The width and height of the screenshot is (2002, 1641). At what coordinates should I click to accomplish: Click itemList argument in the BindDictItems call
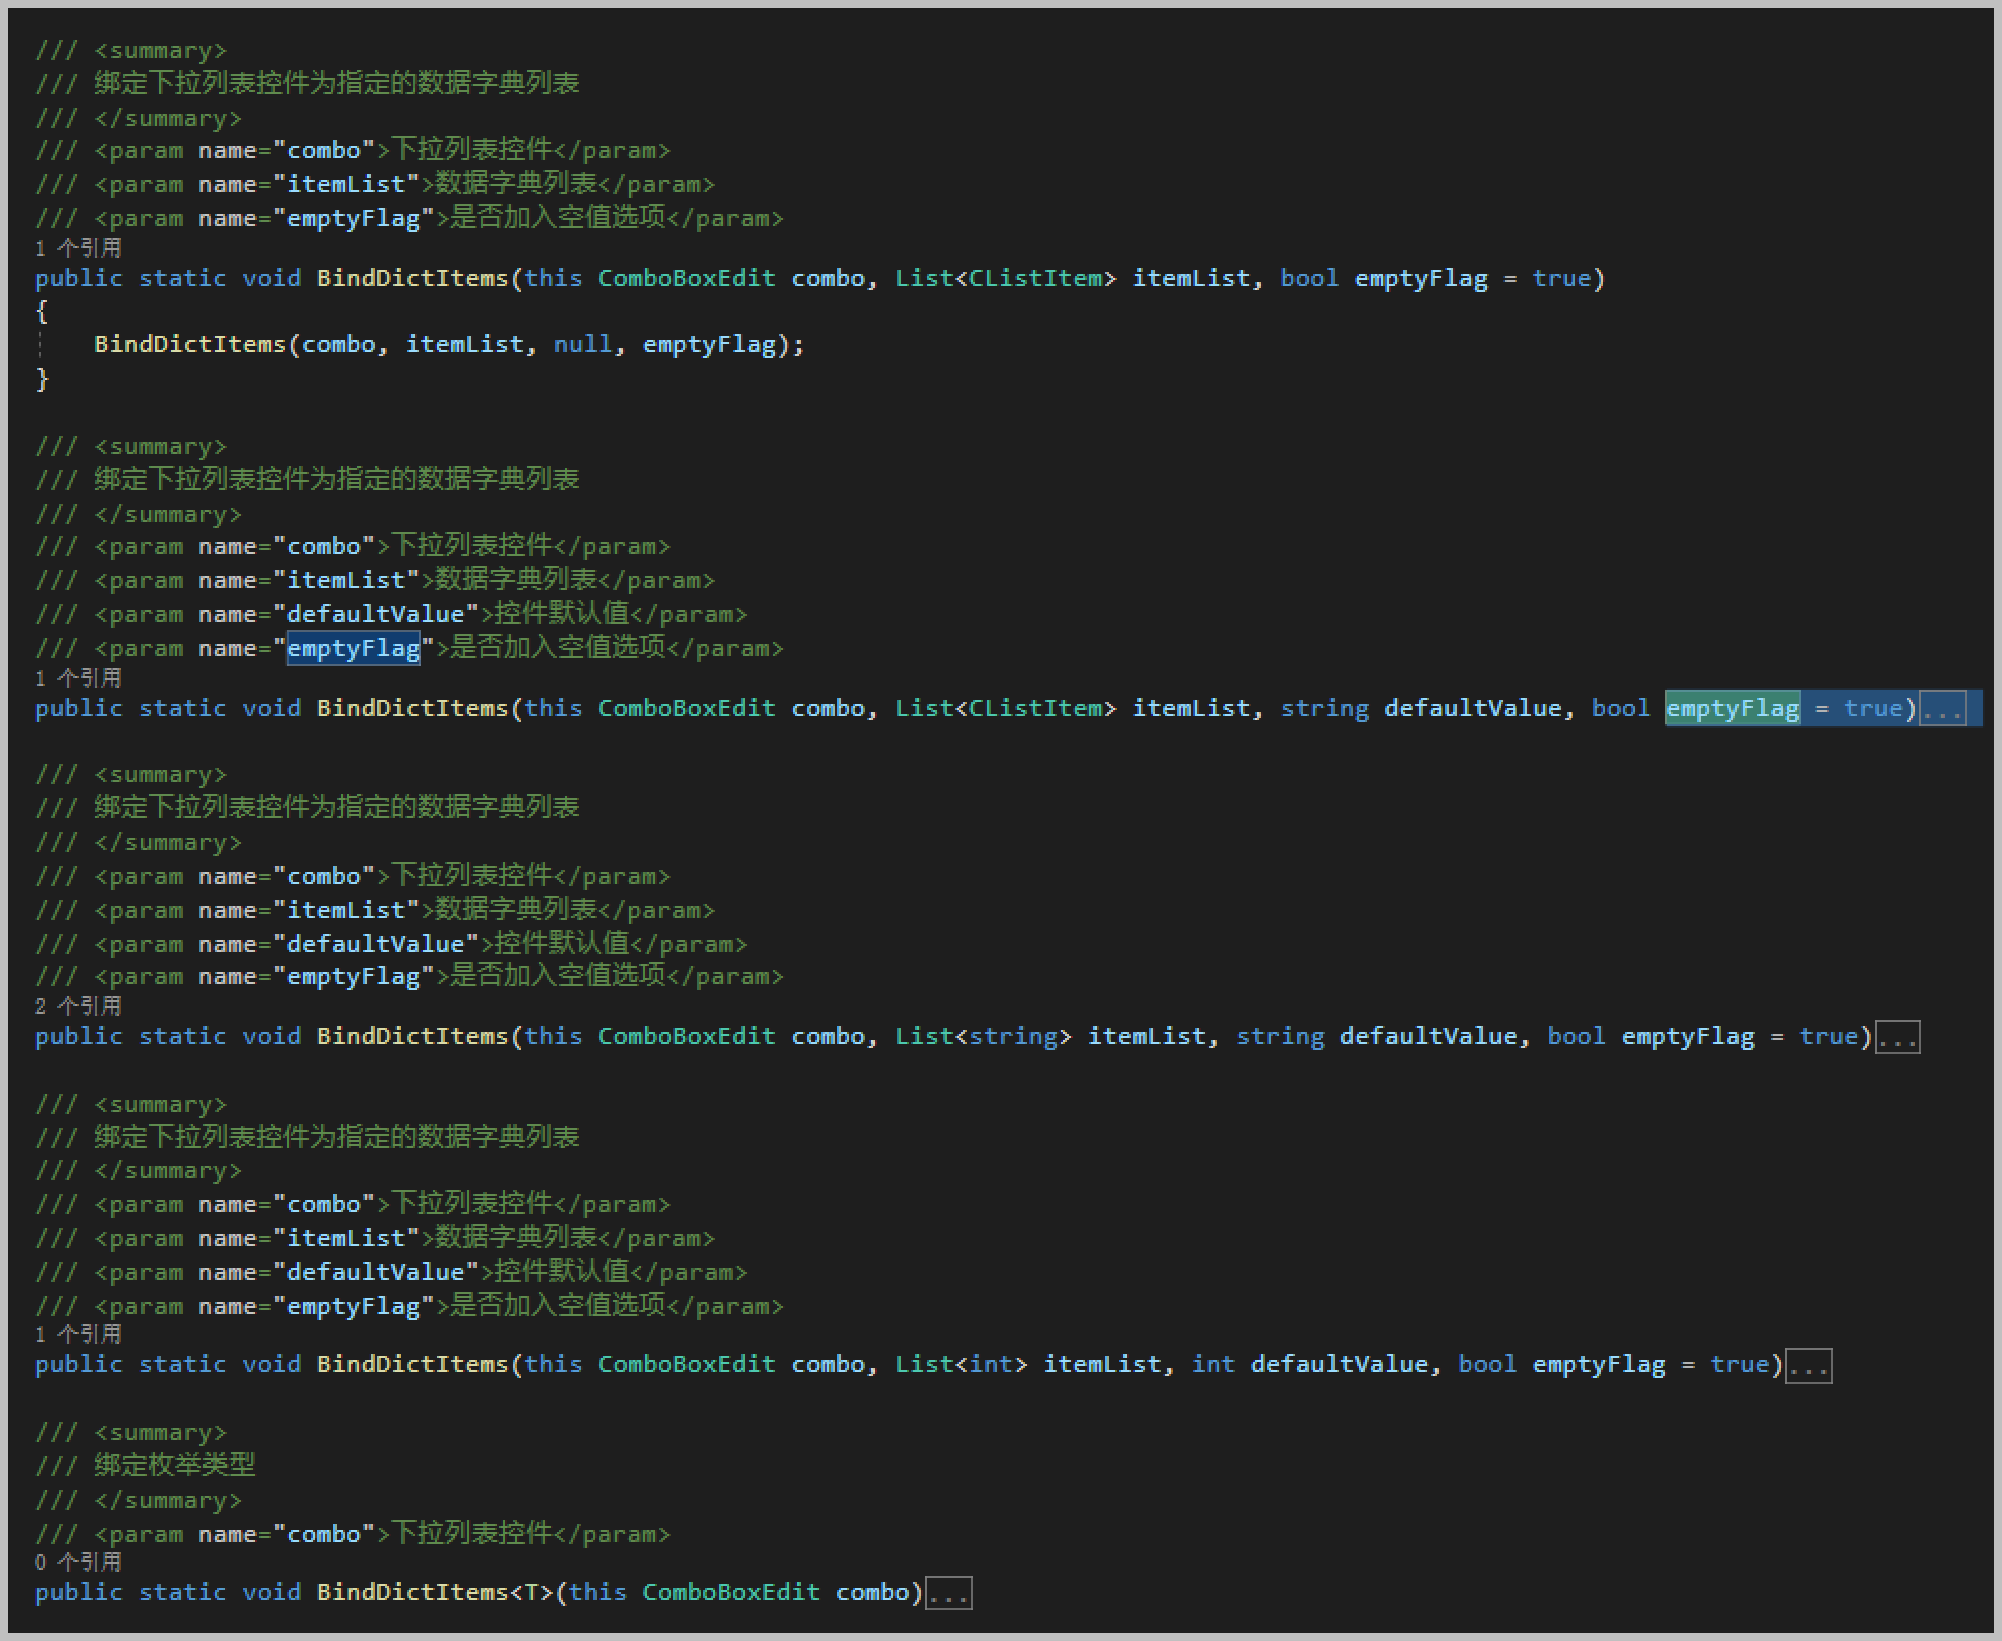pyautogui.click(x=464, y=345)
